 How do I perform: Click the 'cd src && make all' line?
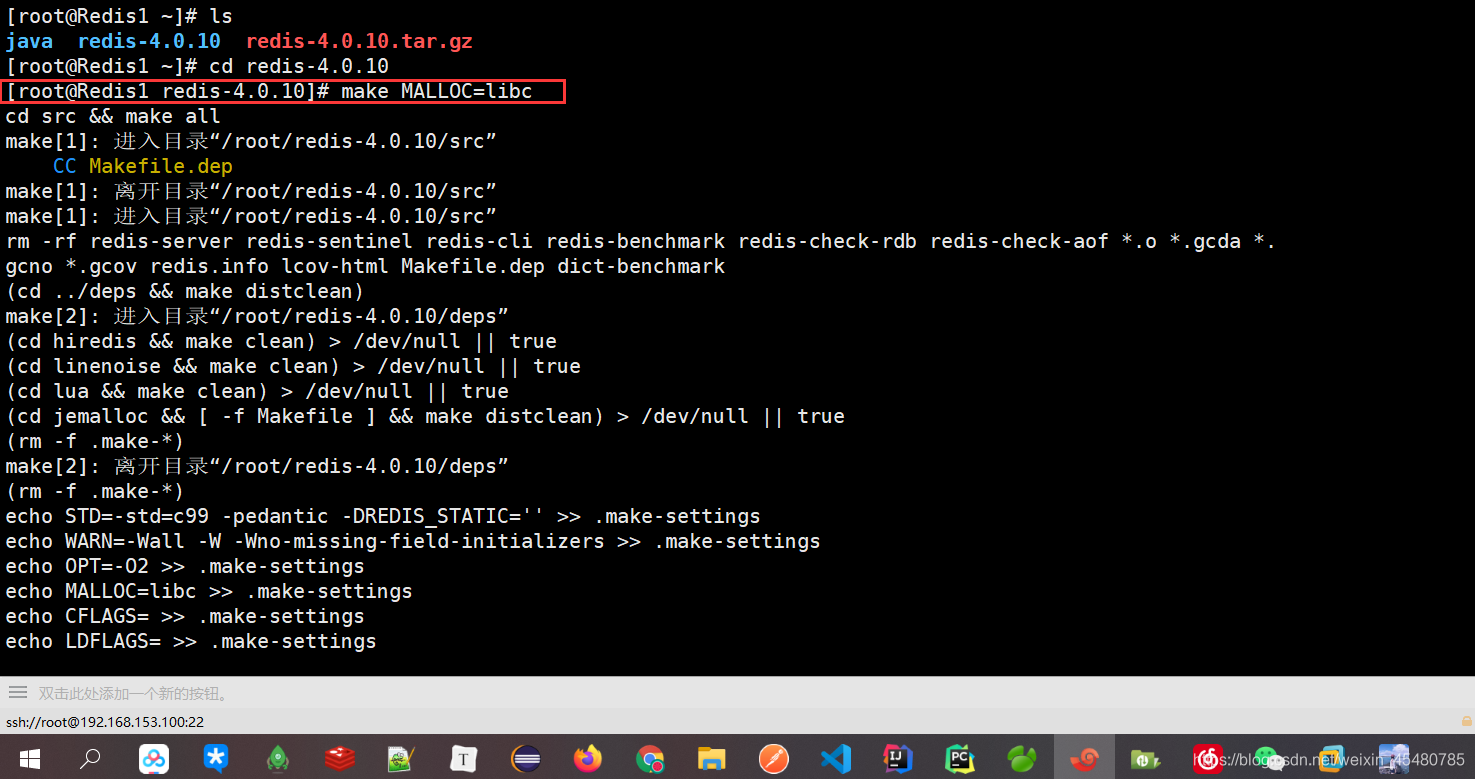point(113,117)
